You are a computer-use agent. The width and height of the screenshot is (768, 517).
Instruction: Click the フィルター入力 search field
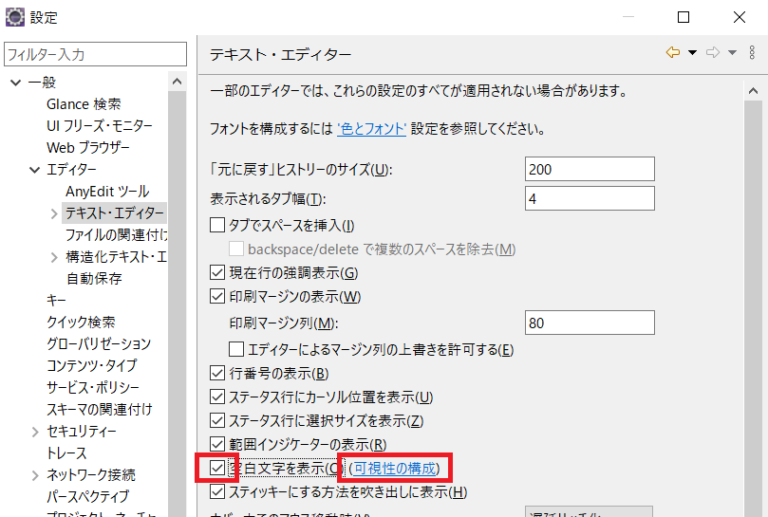(95, 53)
